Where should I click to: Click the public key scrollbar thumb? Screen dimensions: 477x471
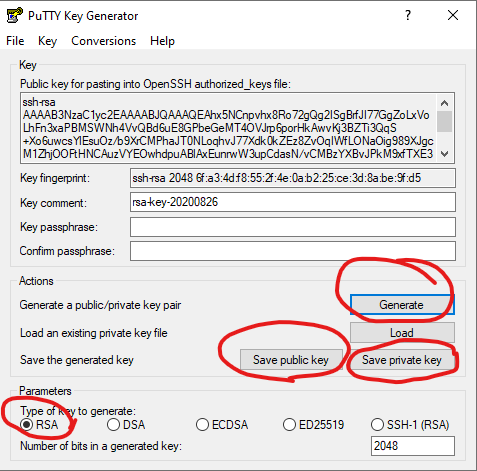444,122
